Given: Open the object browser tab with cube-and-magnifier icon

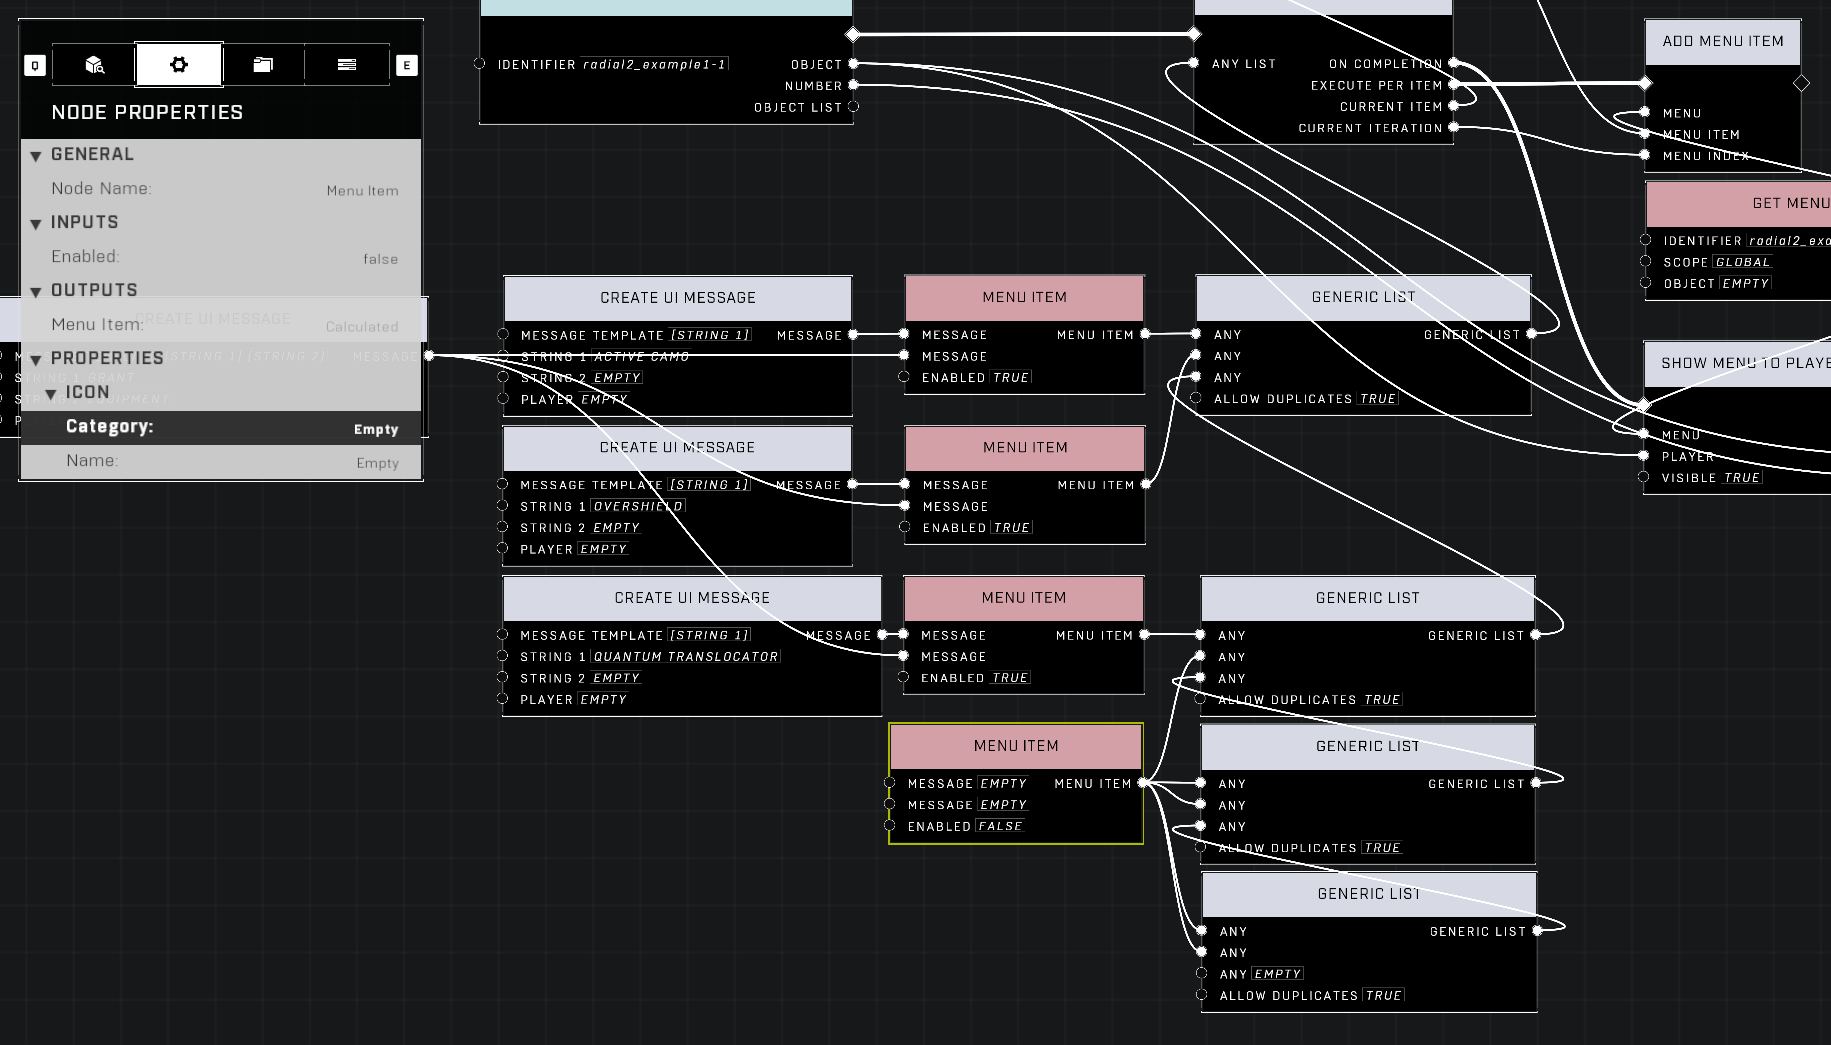Looking at the screenshot, I should click(94, 65).
